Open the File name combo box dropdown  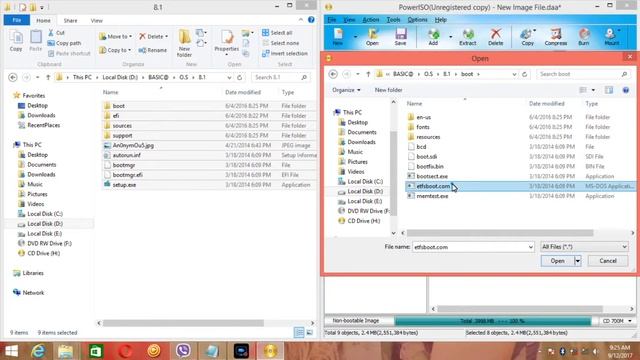point(530,247)
